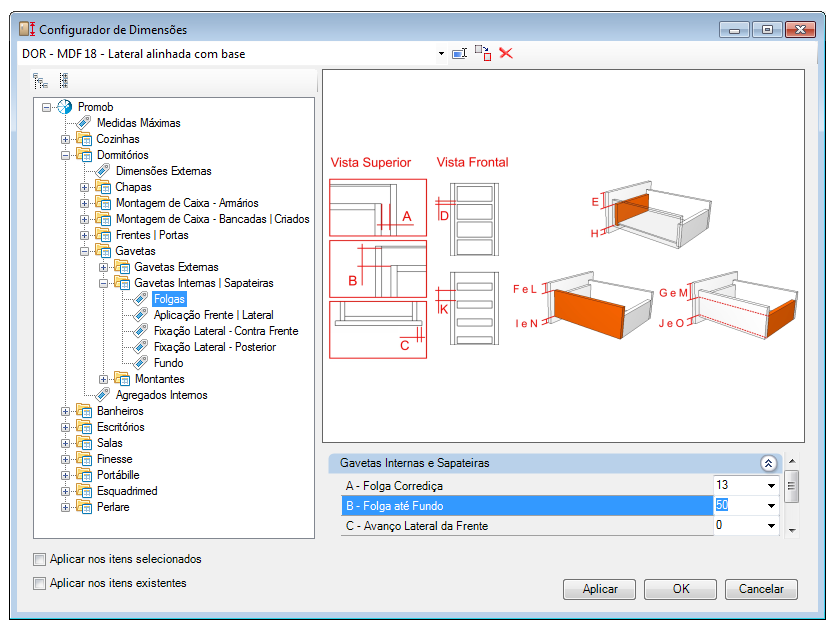Screen dimensions: 835x624
Task: Open A - Folga Corrediça value dropdown
Action: [771, 486]
